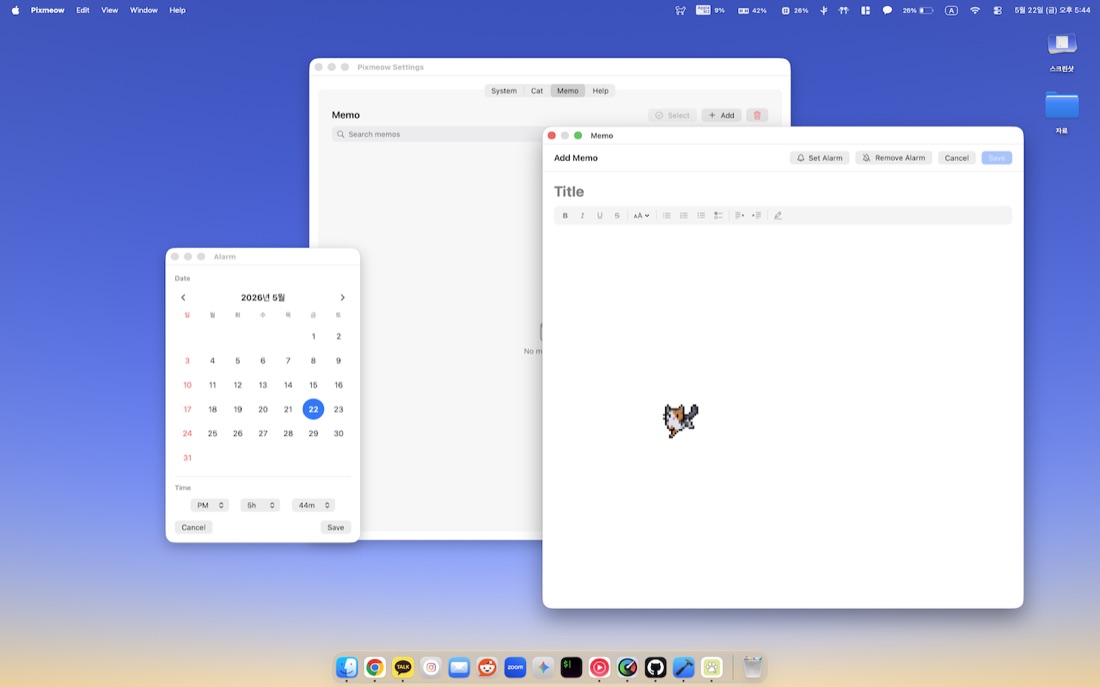Open KakaoTalk from the Dock

pyautogui.click(x=403, y=667)
